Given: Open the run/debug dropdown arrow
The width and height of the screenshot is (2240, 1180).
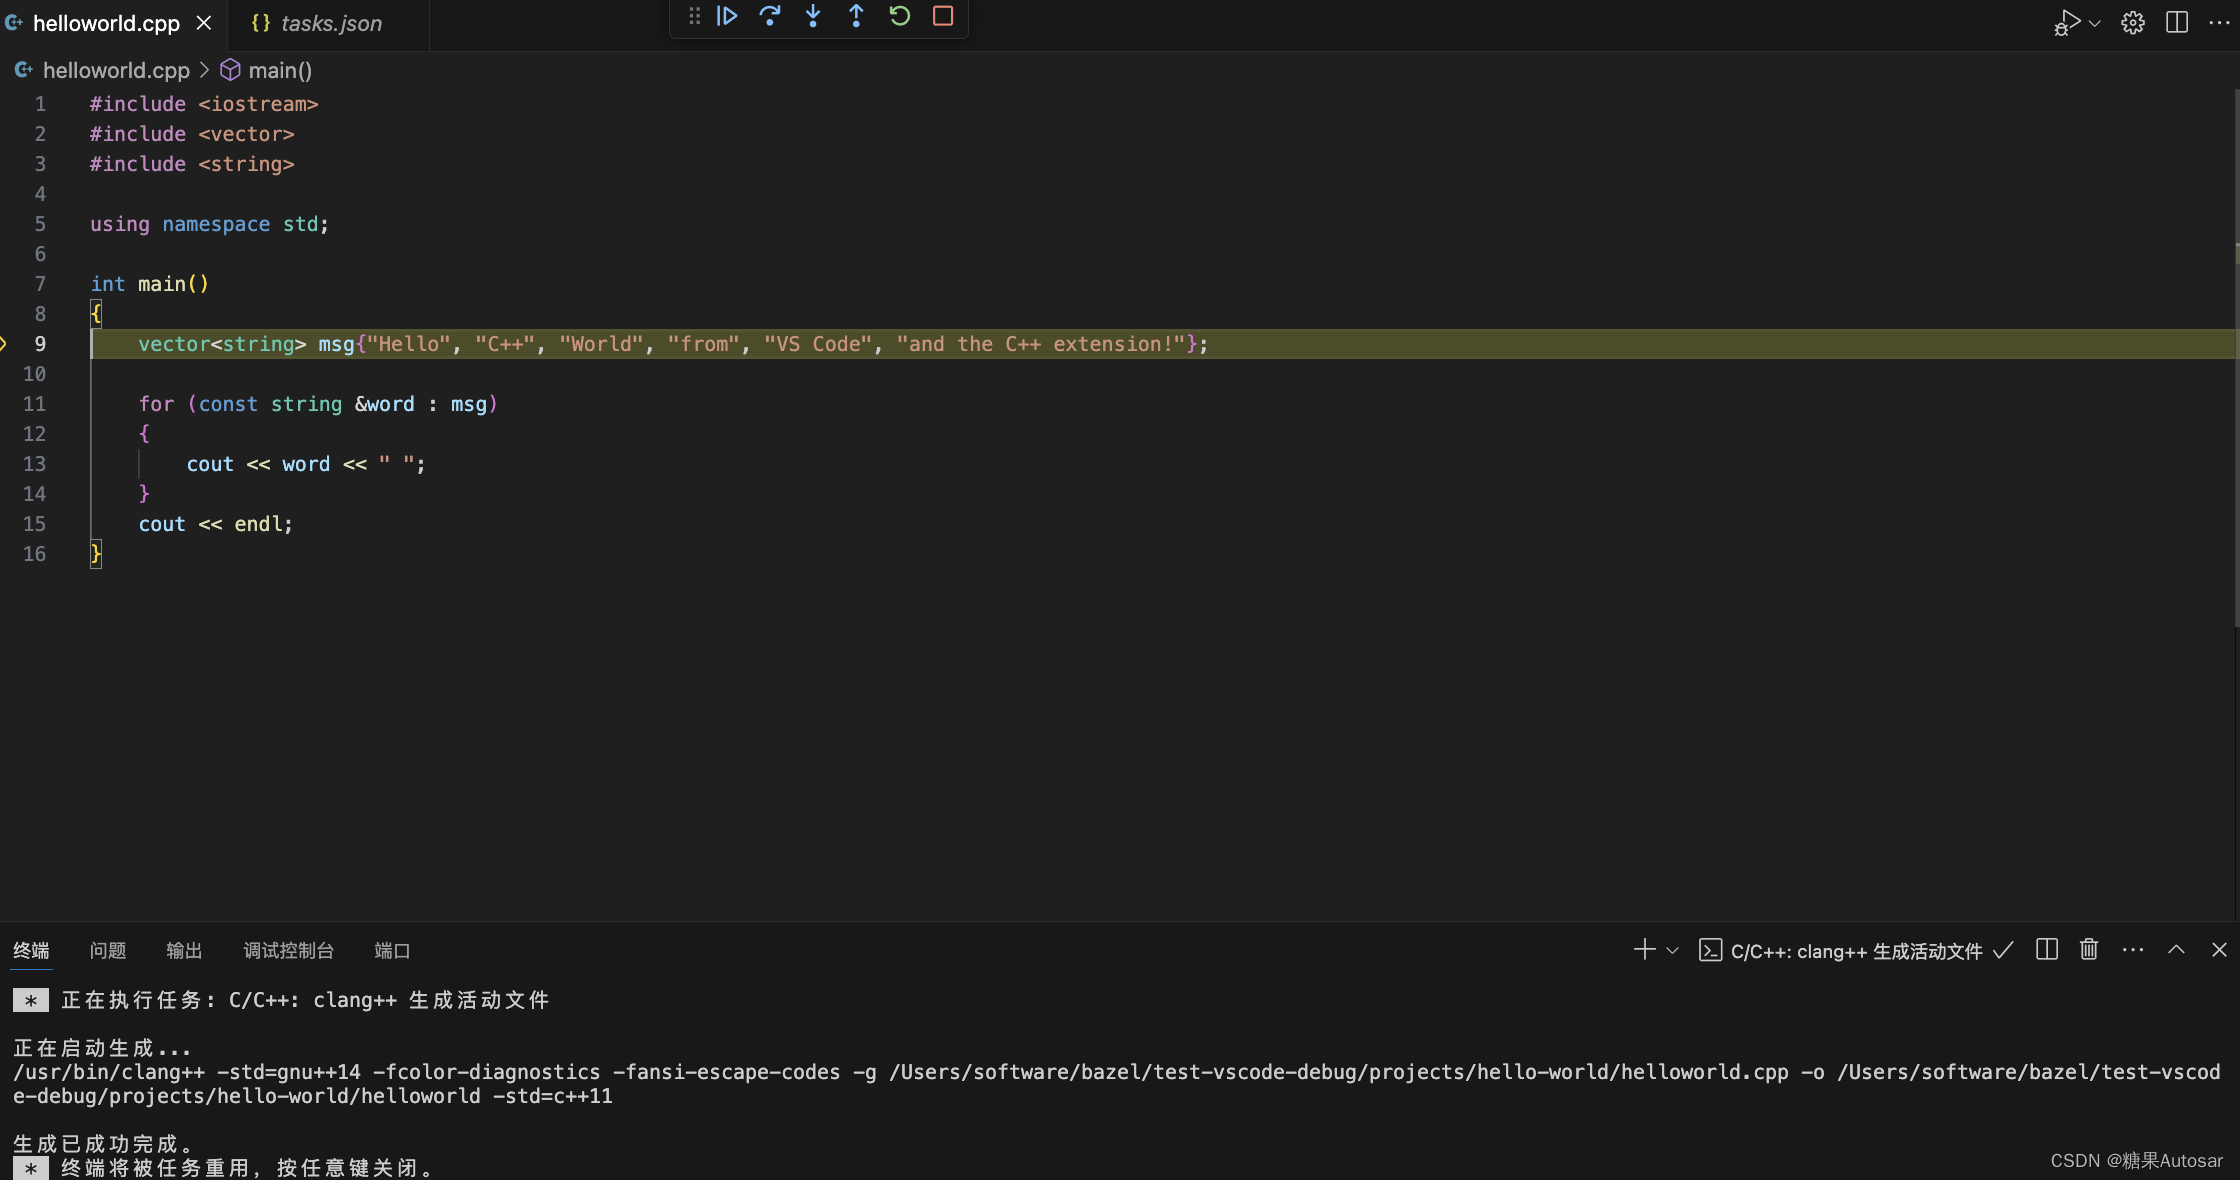Looking at the screenshot, I should tap(2094, 23).
